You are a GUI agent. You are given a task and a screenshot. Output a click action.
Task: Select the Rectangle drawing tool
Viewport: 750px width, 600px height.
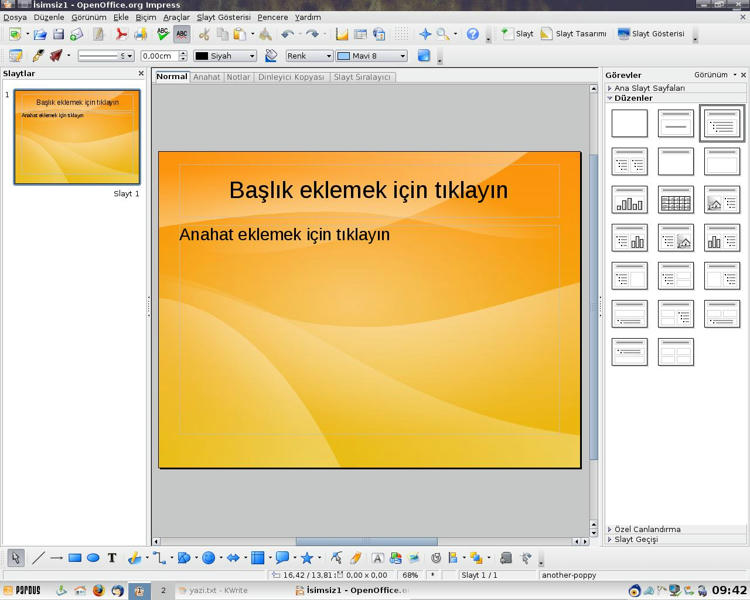coord(75,558)
